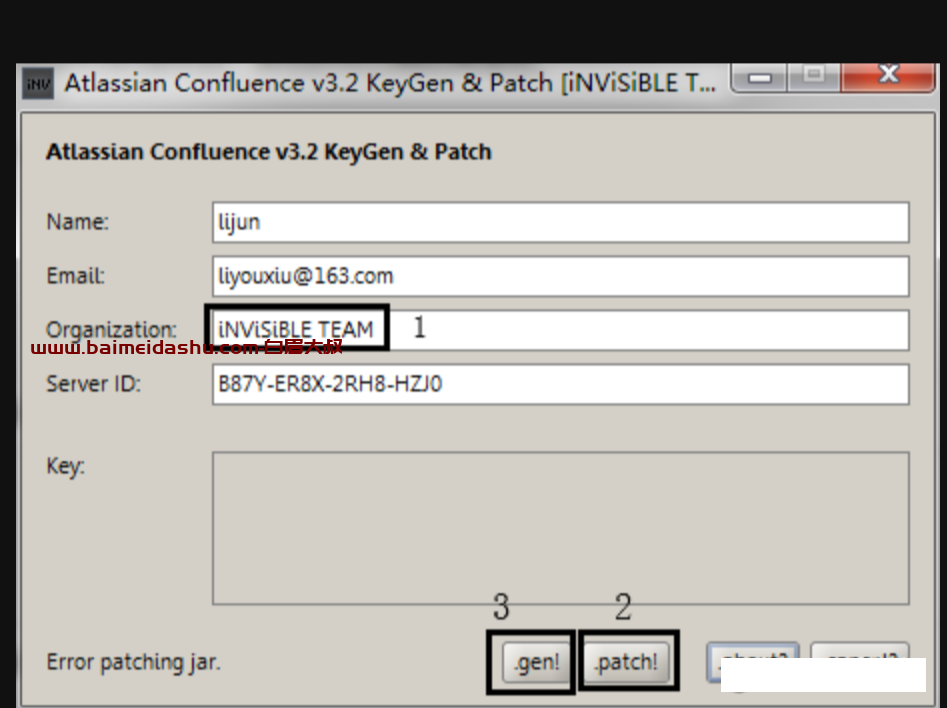947x708 pixels.
Task: Click the "Email:" label
Action: [x=75, y=276]
